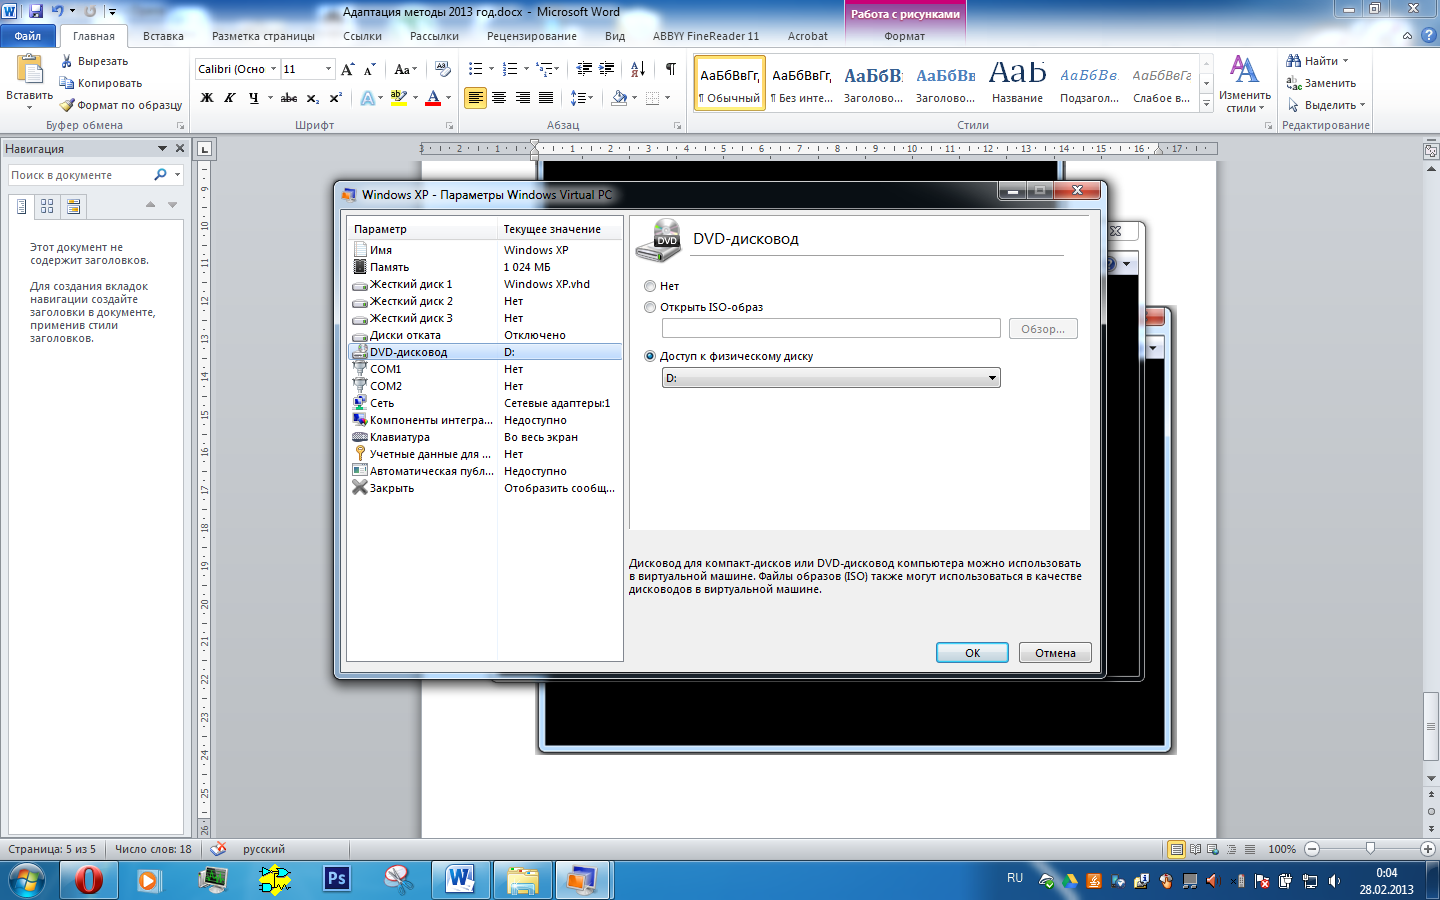Center the paragraph text
The height and width of the screenshot is (900, 1440).
[x=499, y=98]
